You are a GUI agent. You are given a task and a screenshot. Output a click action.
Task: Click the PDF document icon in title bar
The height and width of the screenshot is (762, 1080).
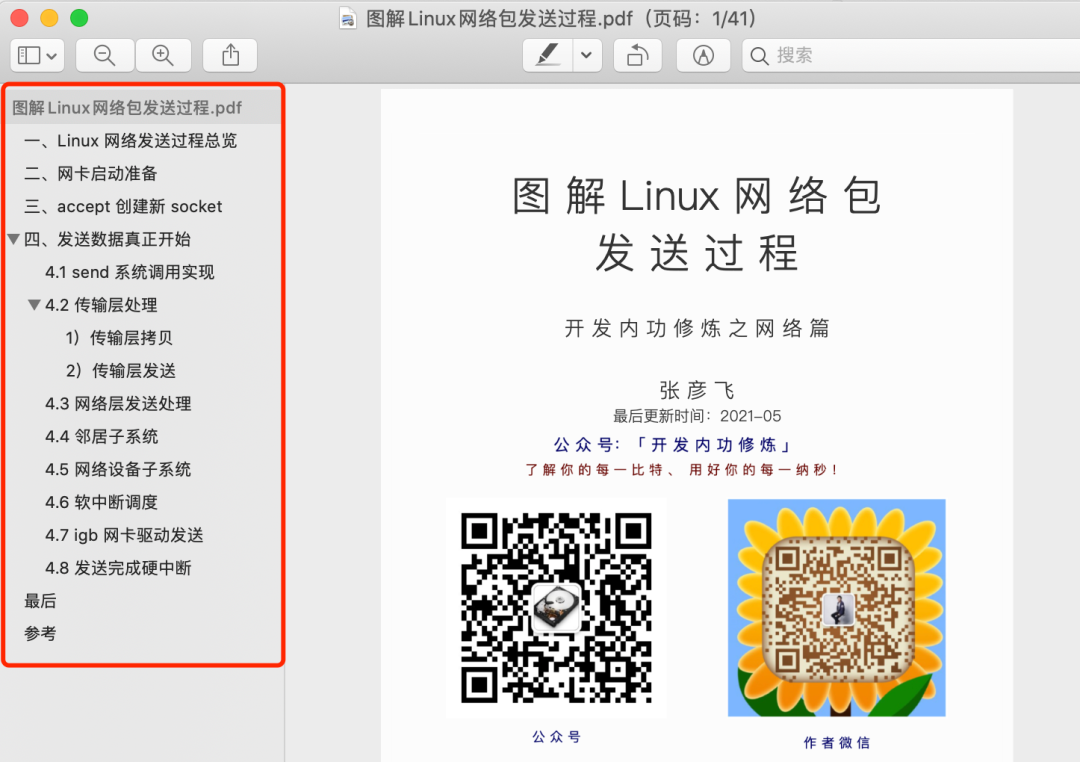pos(349,18)
